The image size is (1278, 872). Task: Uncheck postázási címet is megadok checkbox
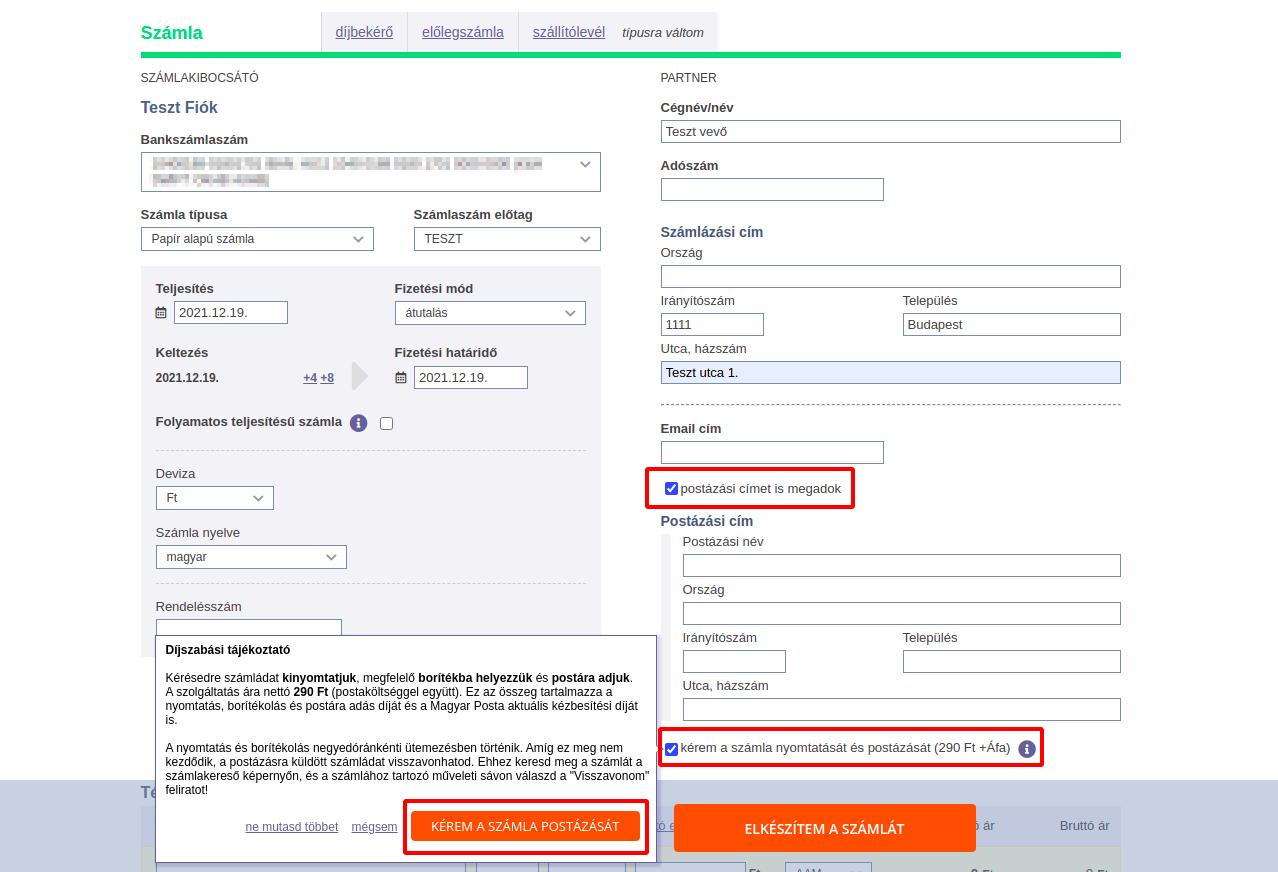[x=671, y=489]
